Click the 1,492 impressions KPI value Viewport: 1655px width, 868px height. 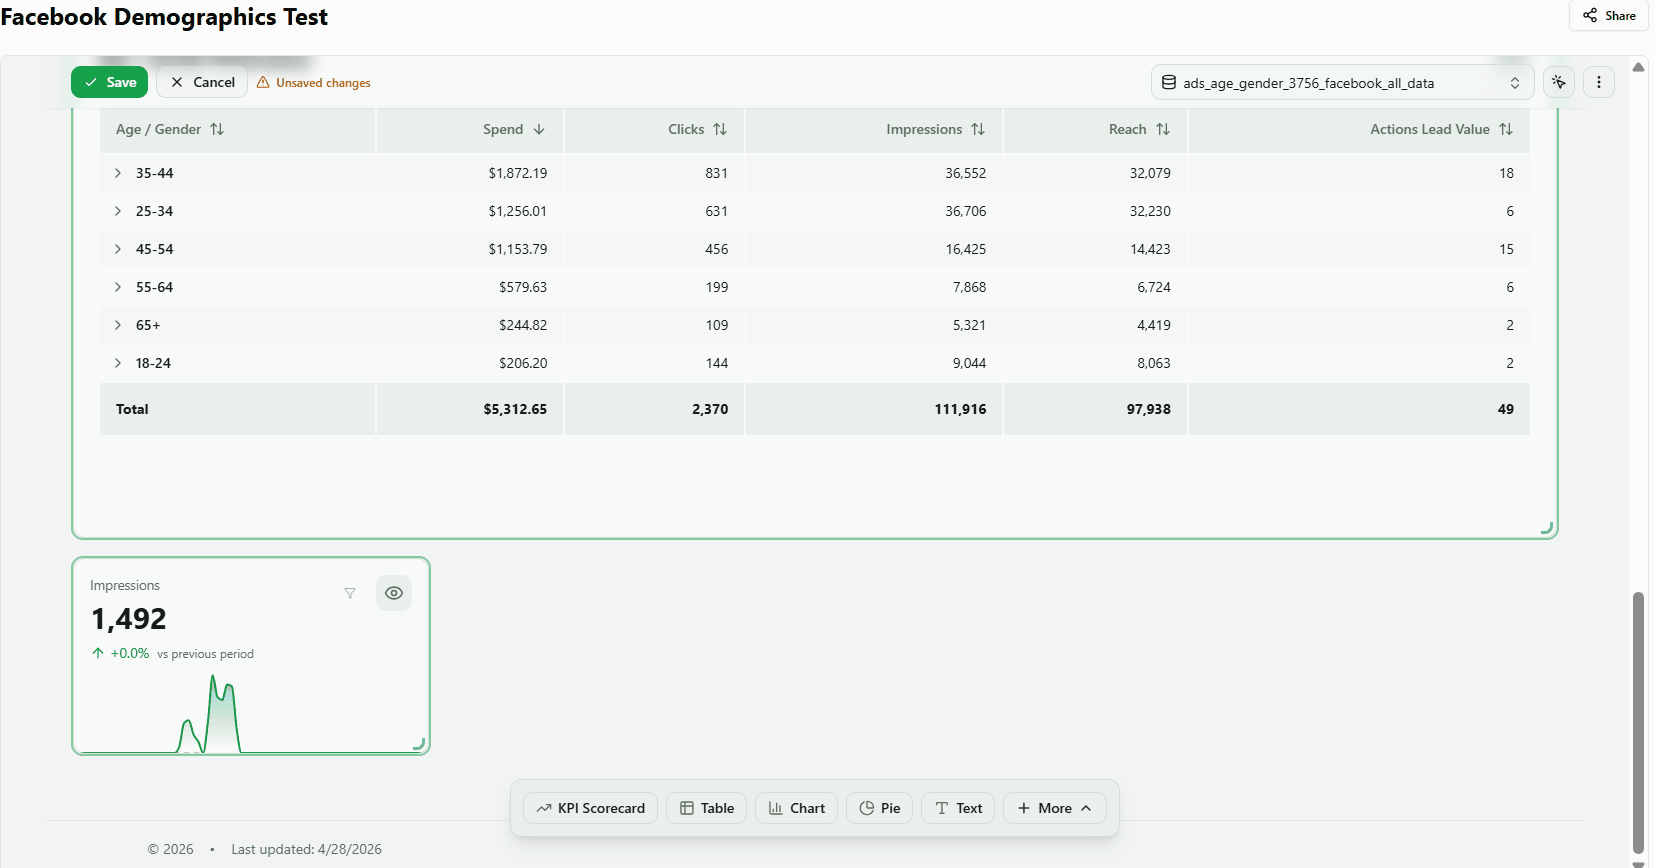(x=129, y=619)
